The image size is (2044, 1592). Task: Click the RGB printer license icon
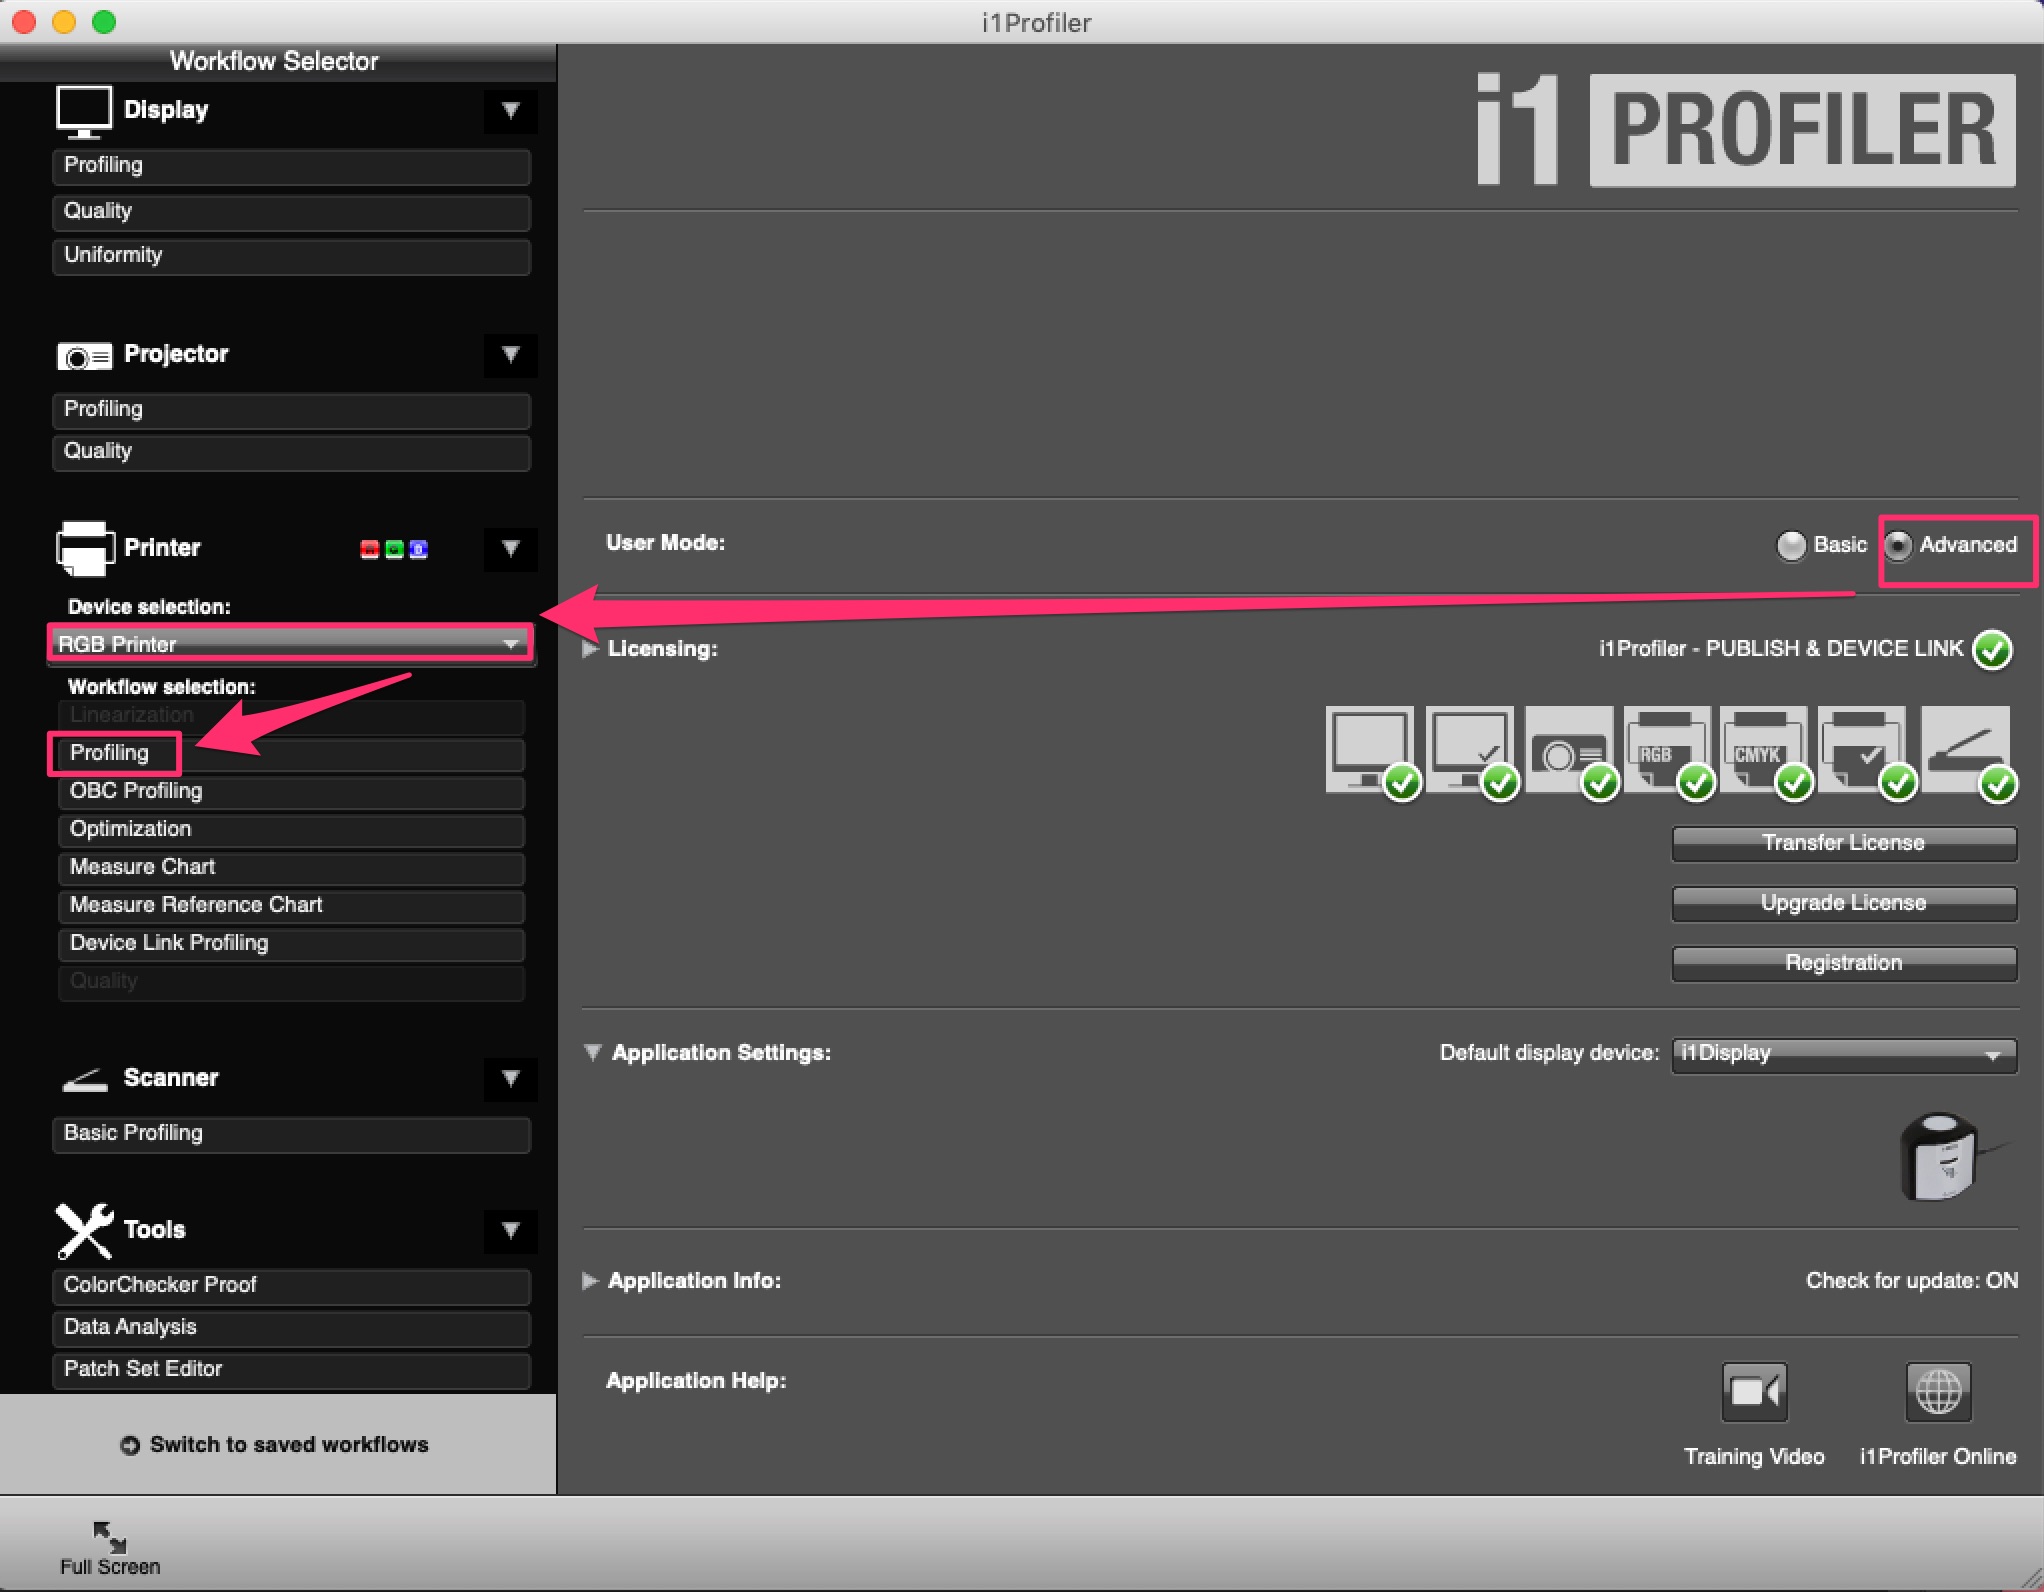click(x=1666, y=750)
